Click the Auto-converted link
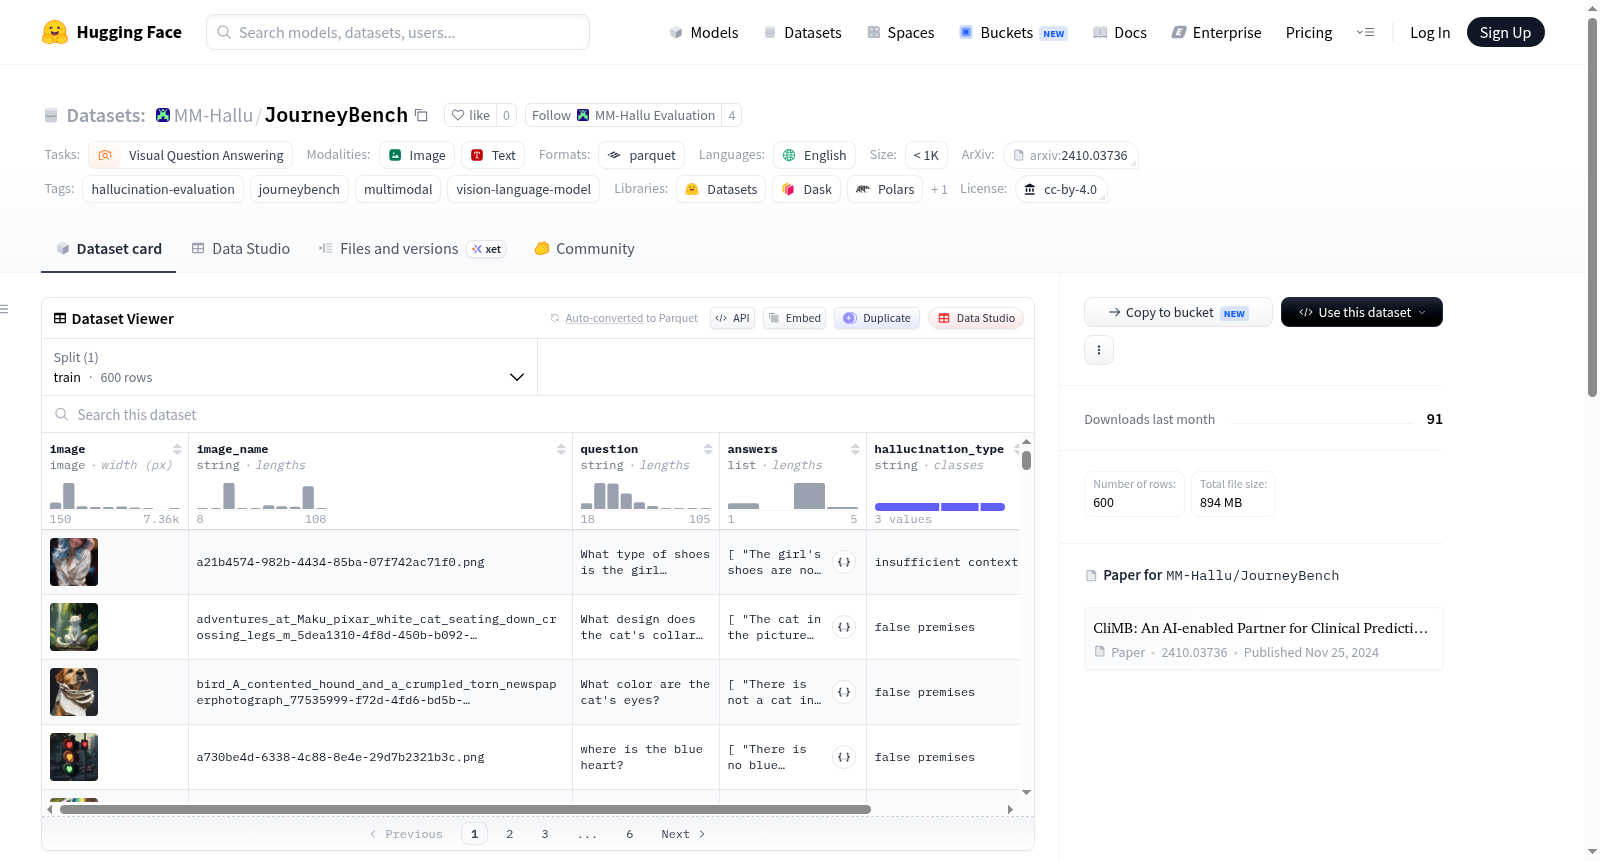 coord(604,318)
